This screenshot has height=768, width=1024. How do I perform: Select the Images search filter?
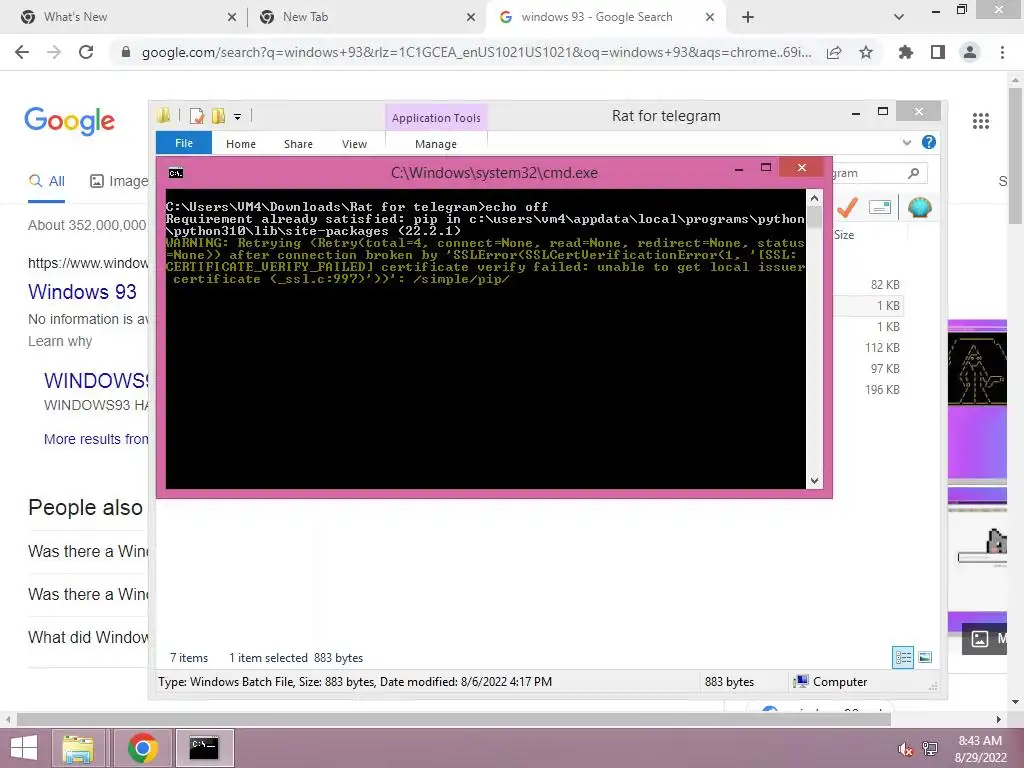pos(119,181)
